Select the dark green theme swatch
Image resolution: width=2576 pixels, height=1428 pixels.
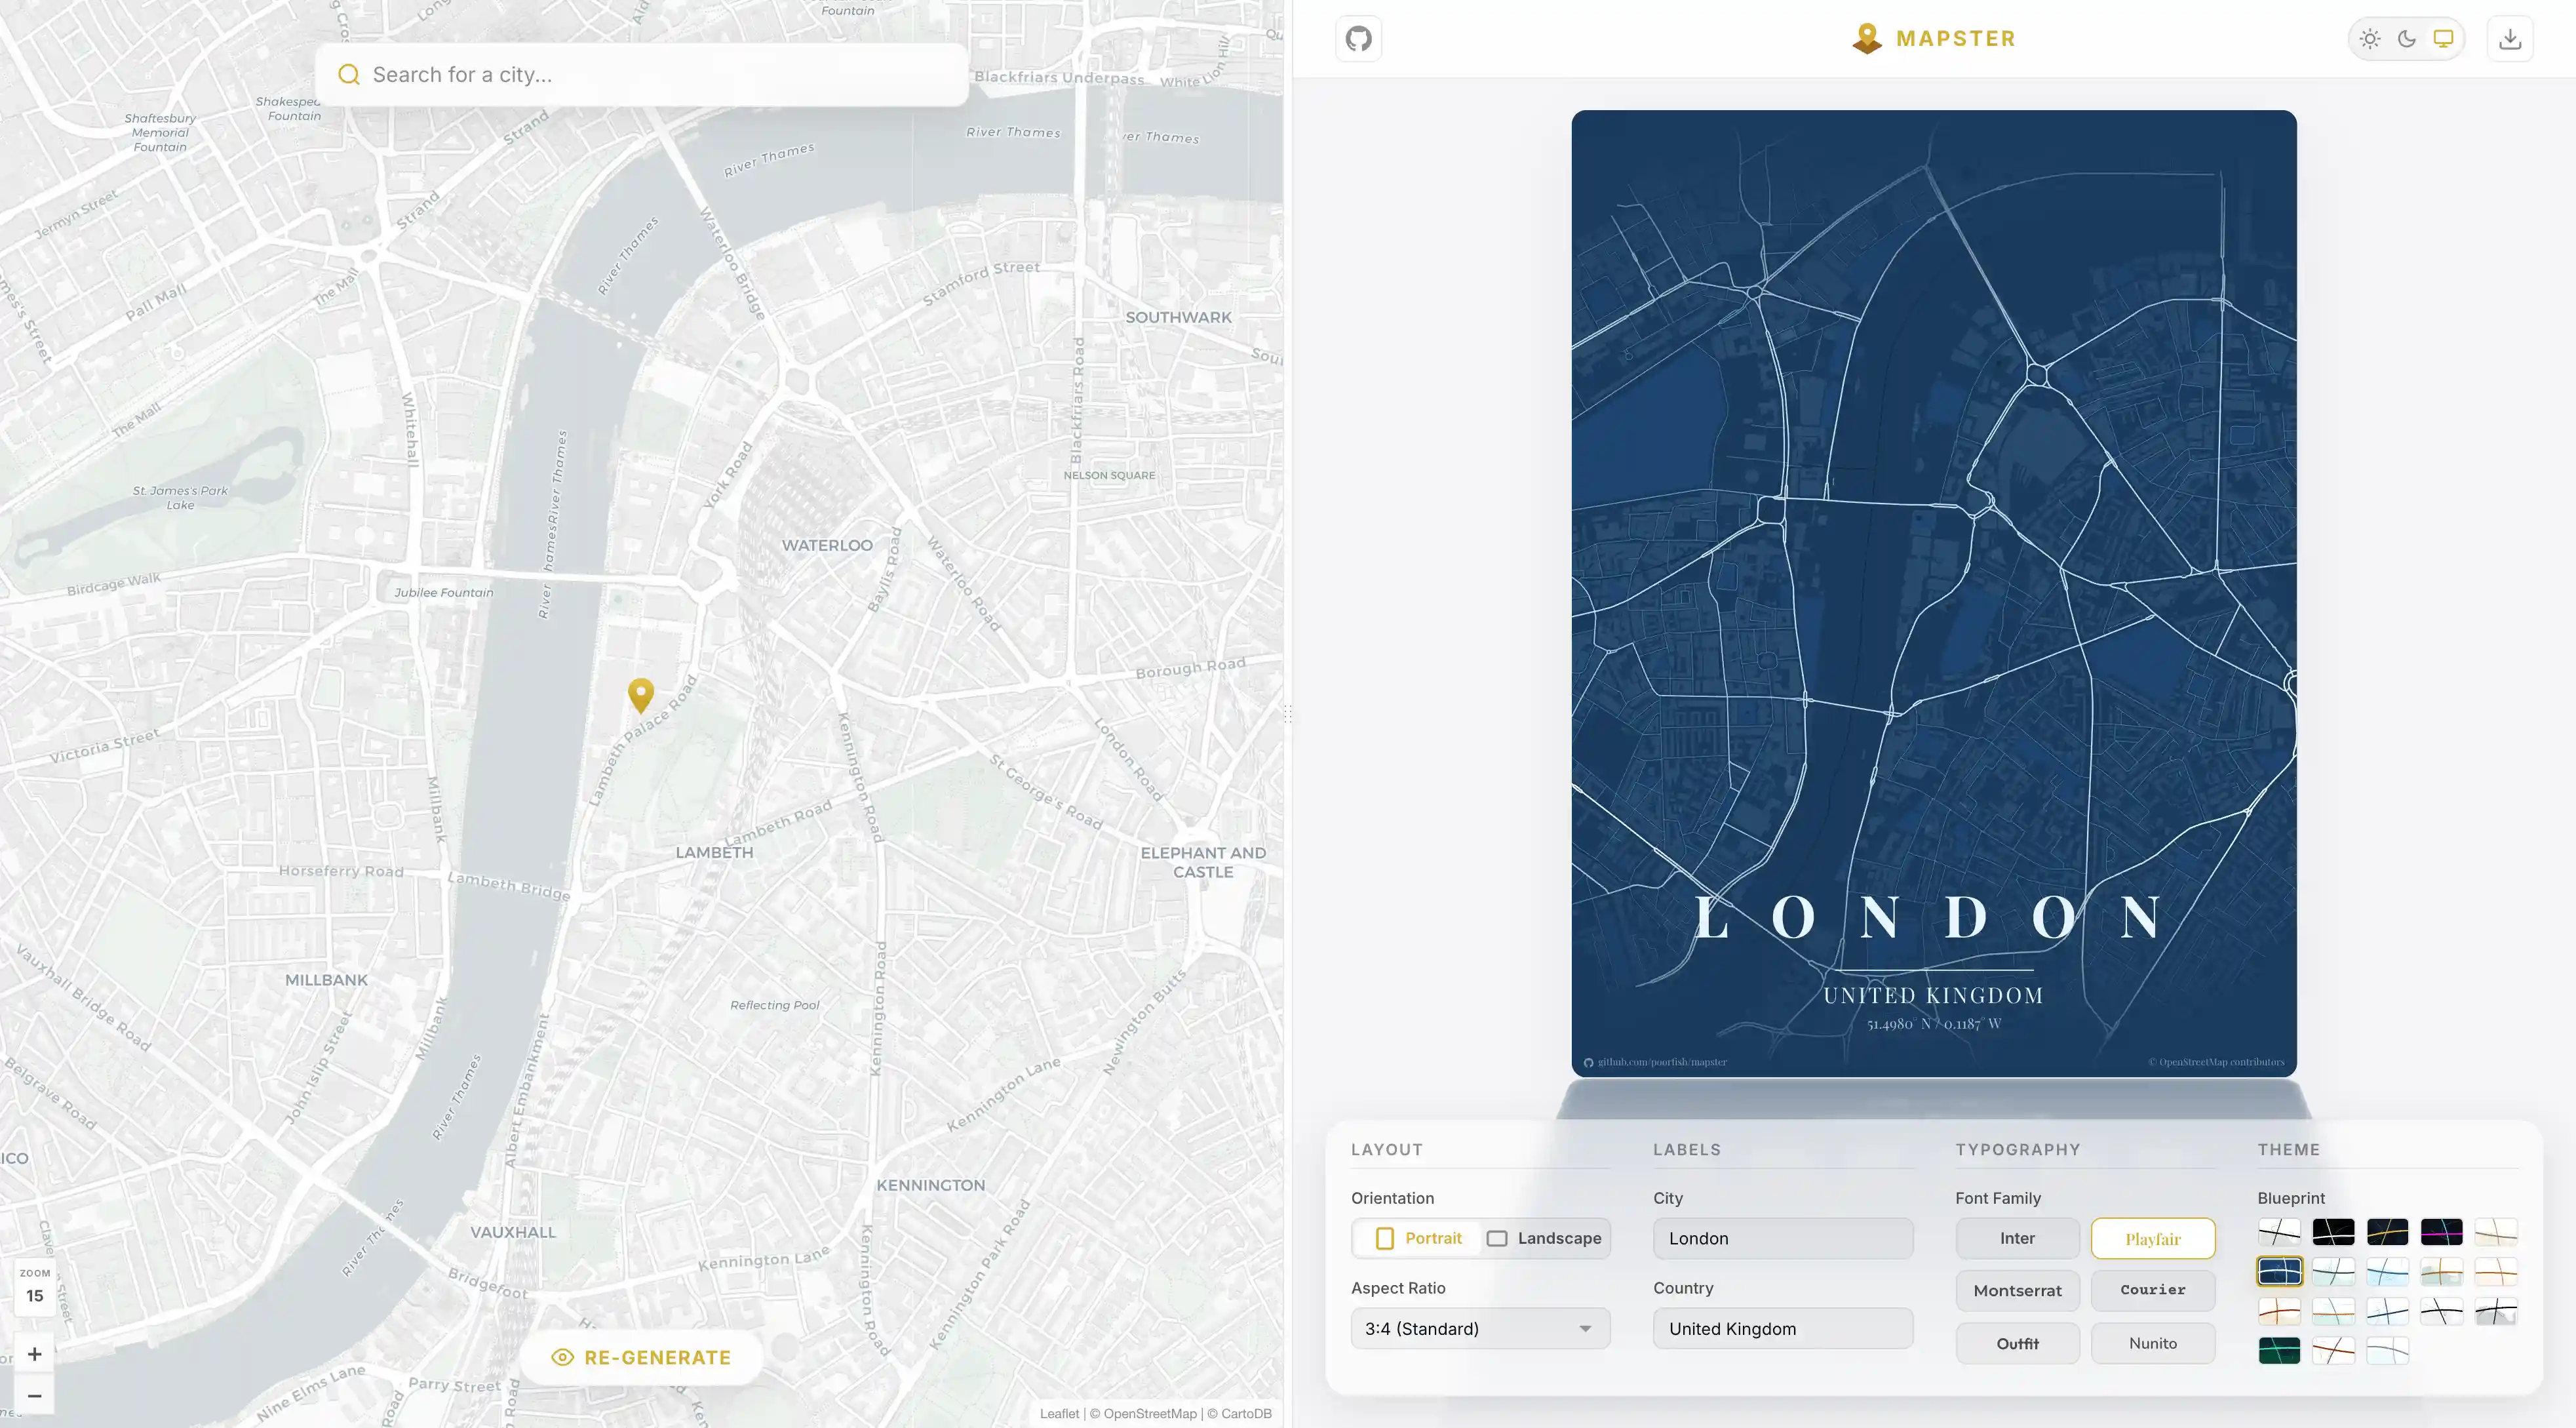pos(2279,1351)
